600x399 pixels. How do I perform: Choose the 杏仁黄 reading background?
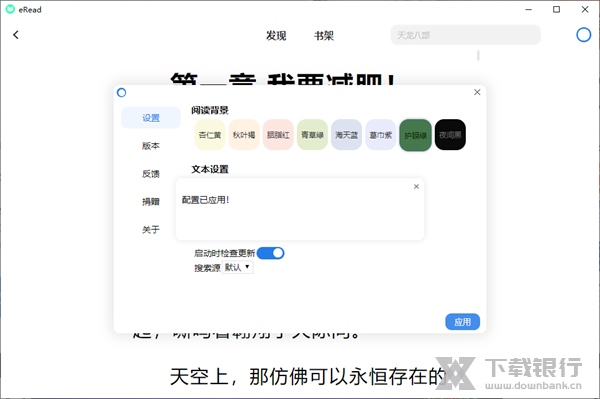click(x=210, y=135)
